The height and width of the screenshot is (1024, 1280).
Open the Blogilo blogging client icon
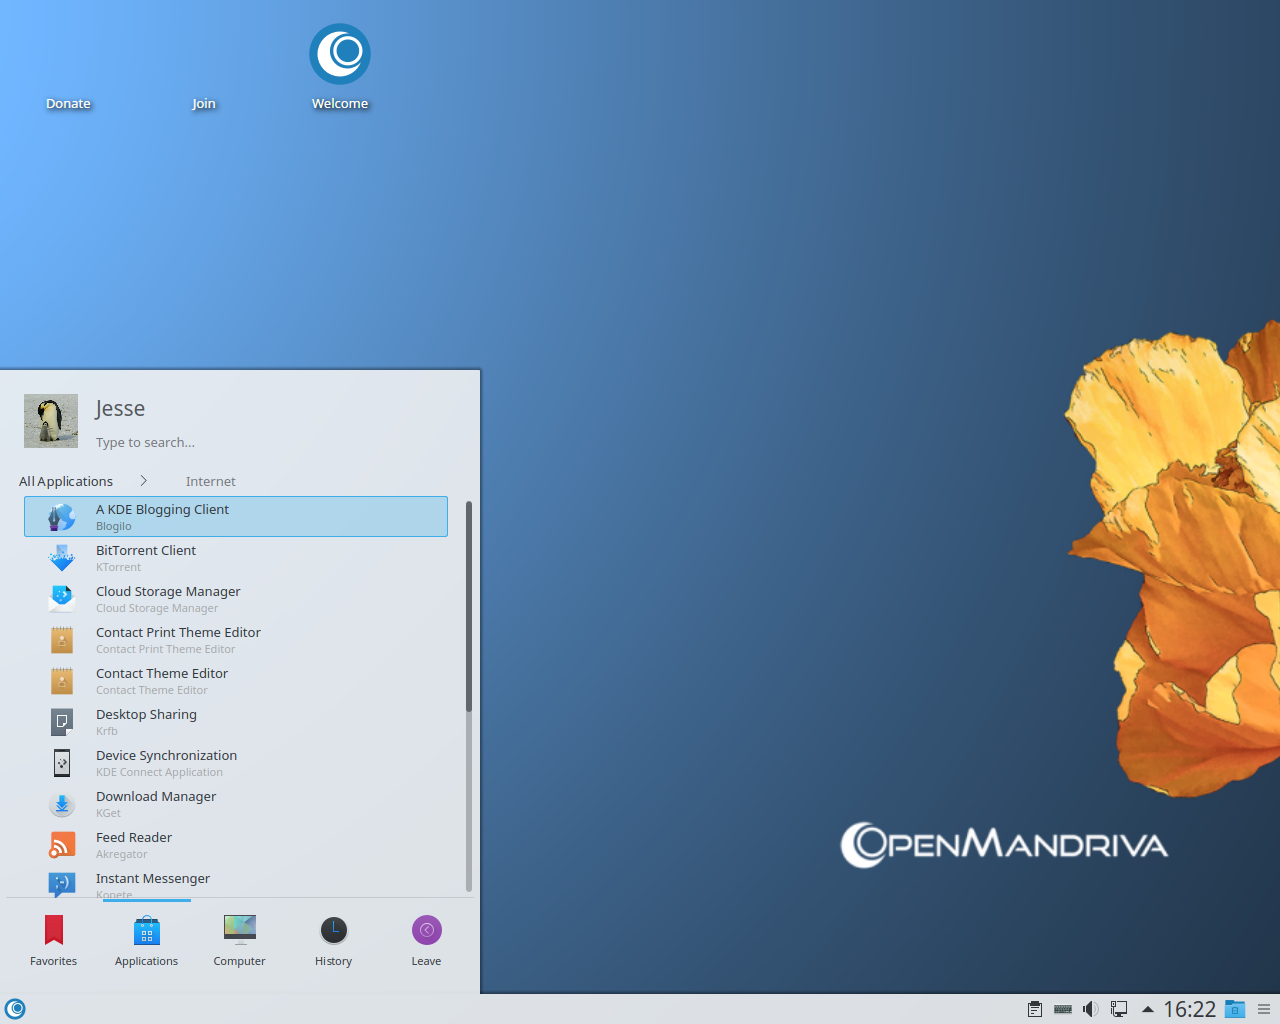62,517
